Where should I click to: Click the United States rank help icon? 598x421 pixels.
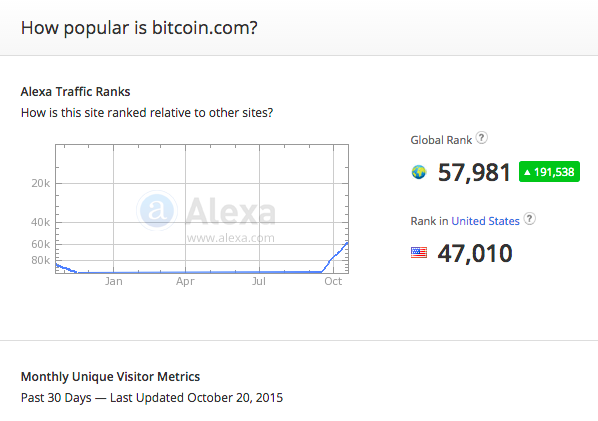click(529, 219)
